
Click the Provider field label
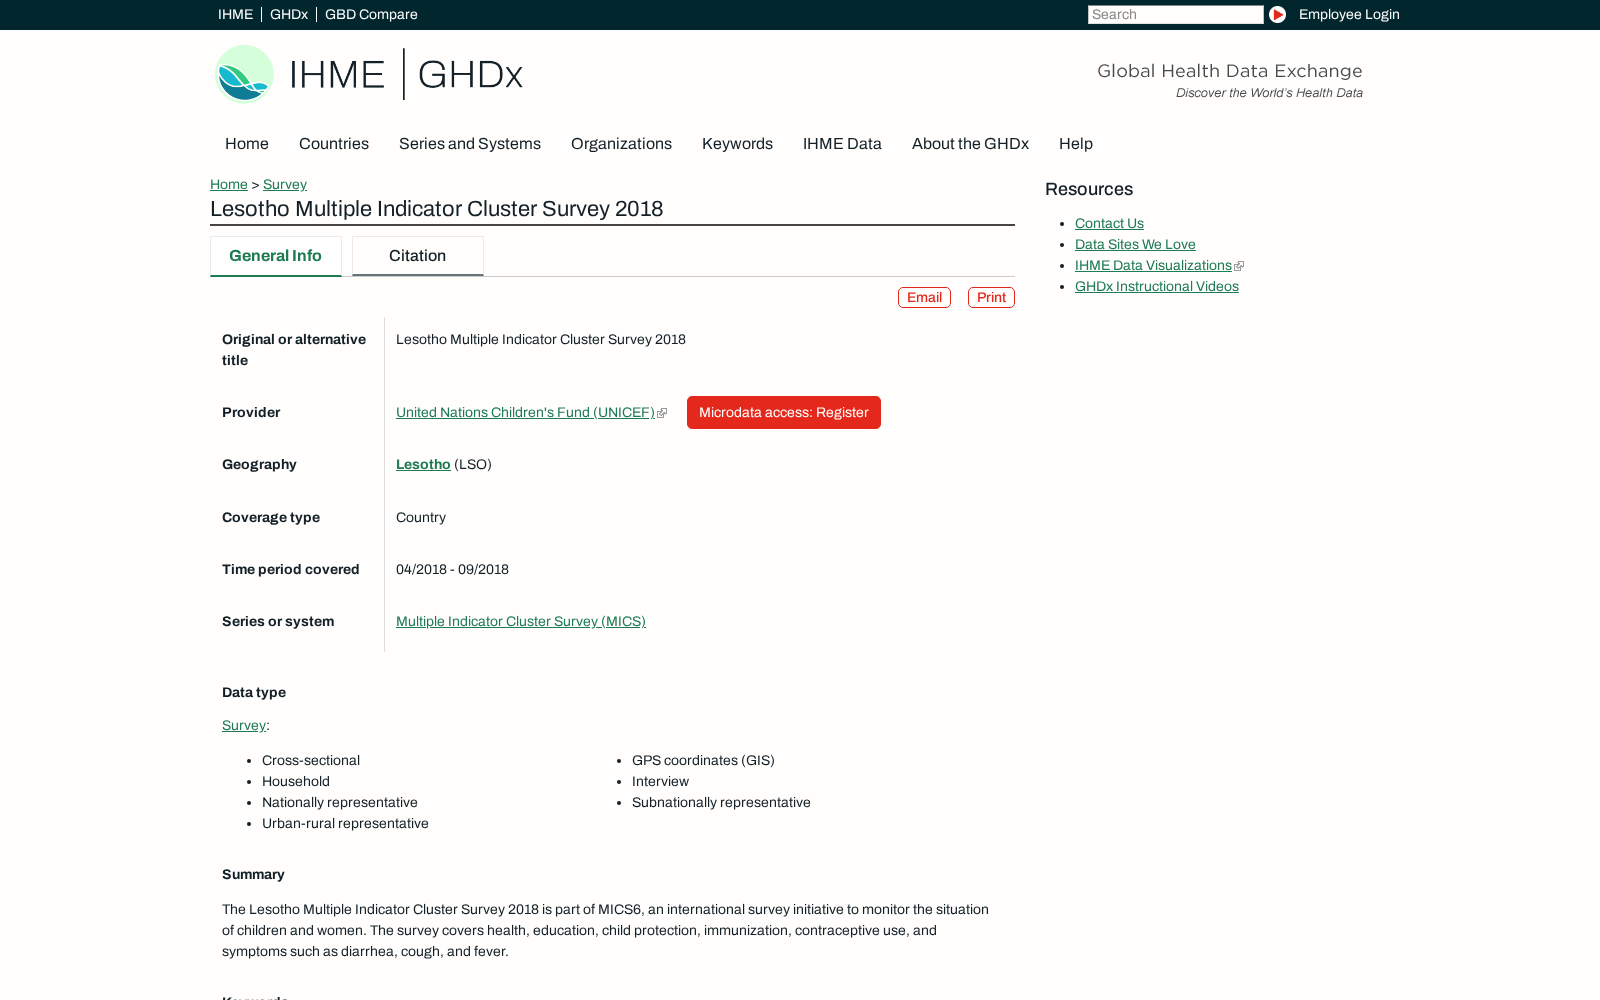pyautogui.click(x=251, y=413)
